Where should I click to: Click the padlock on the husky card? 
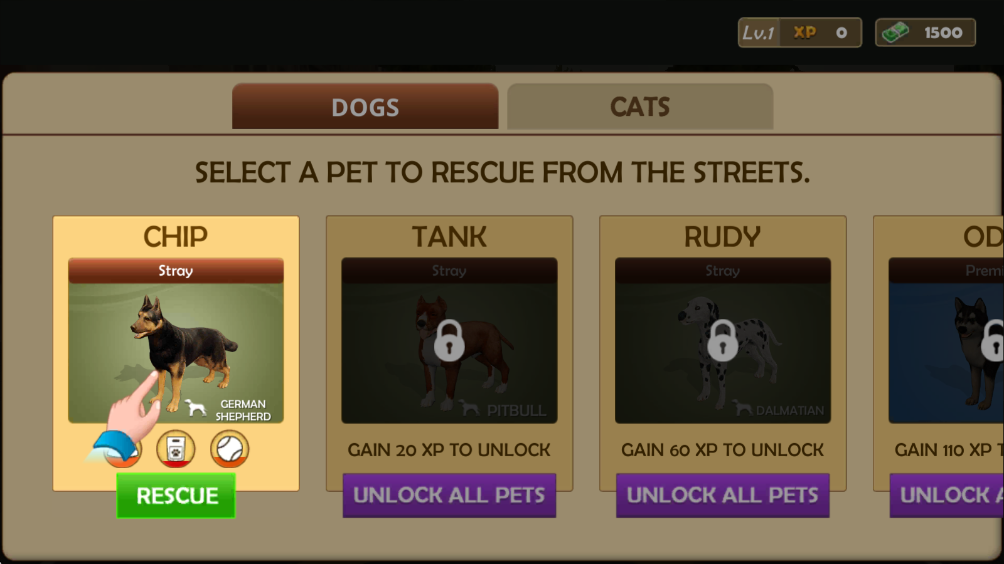pyautogui.click(x=992, y=340)
